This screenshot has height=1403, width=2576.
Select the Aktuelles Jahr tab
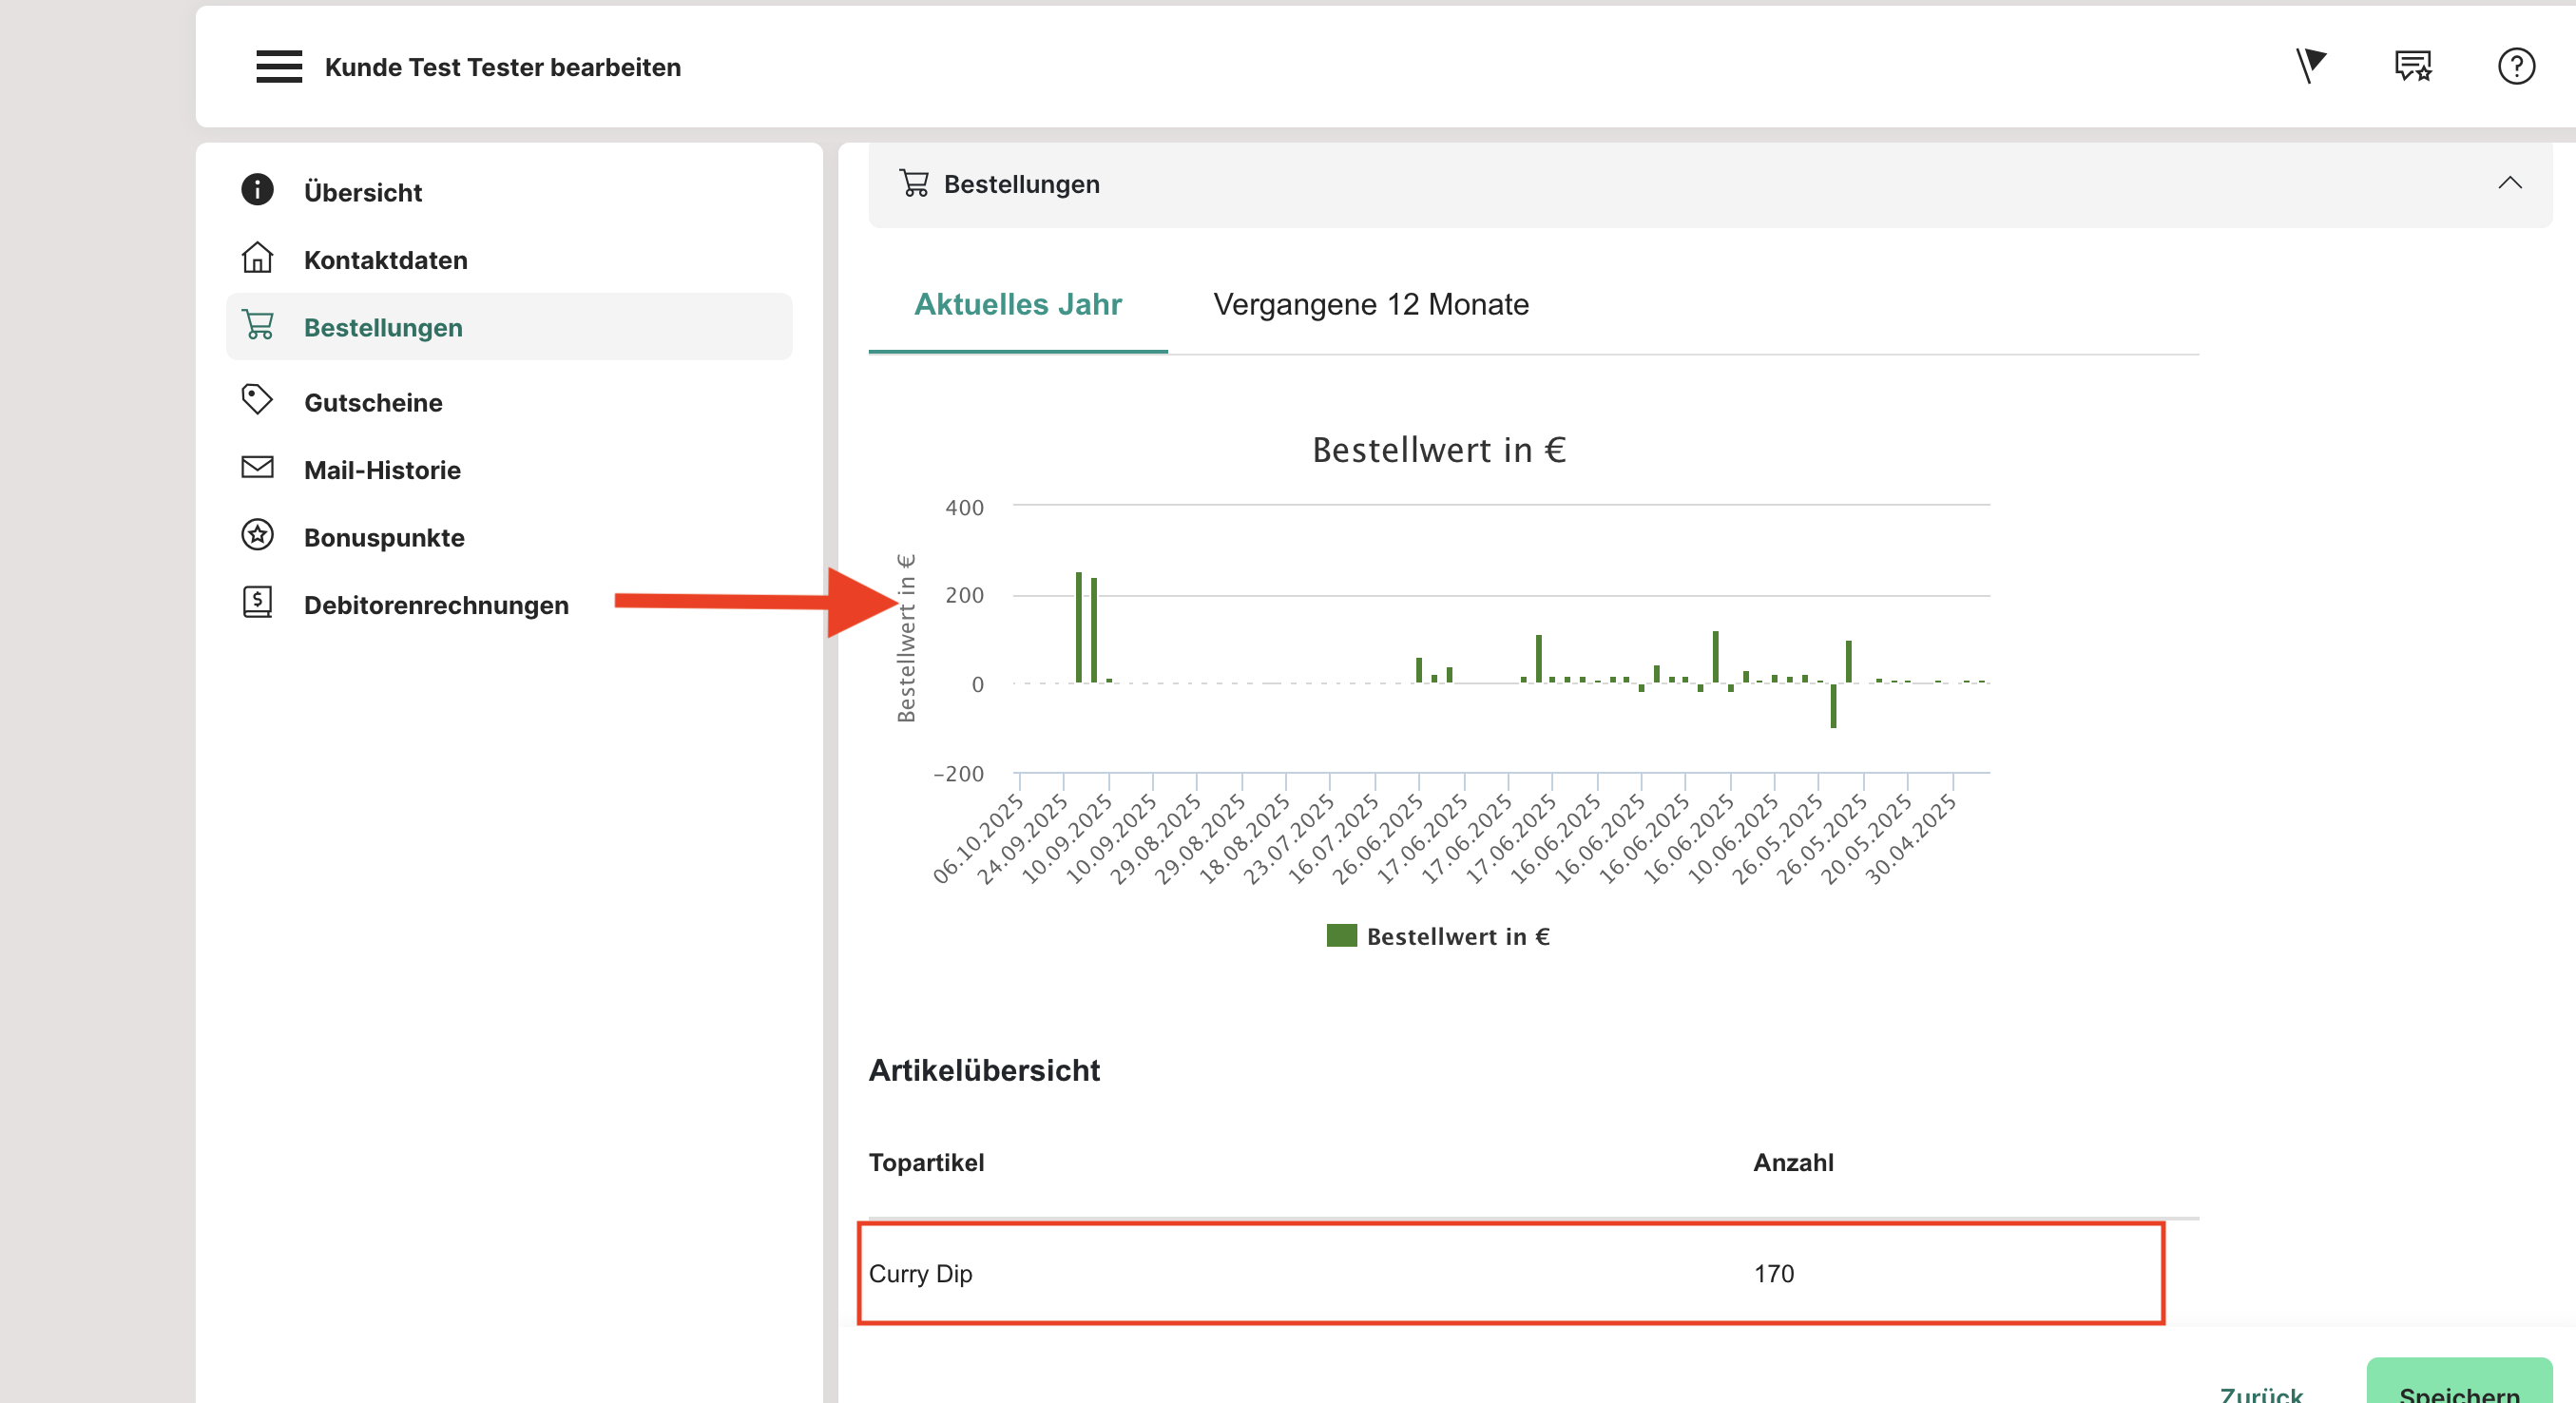1017,304
